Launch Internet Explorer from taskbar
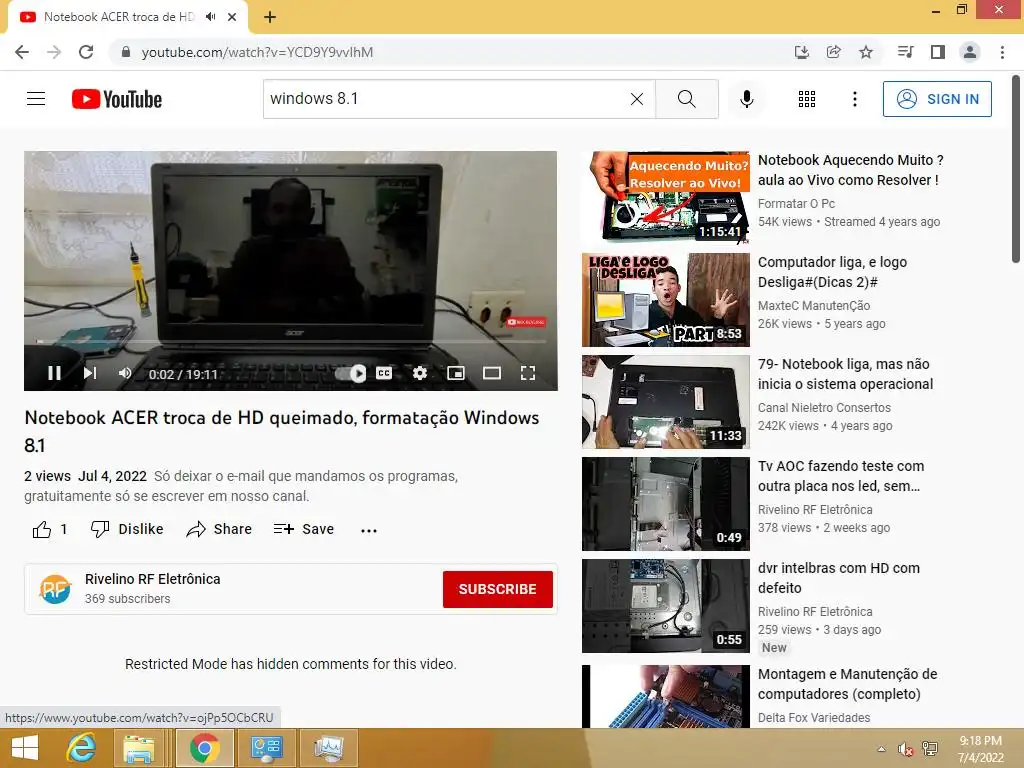Viewport: 1024px width, 768px height. pyautogui.click(x=81, y=748)
